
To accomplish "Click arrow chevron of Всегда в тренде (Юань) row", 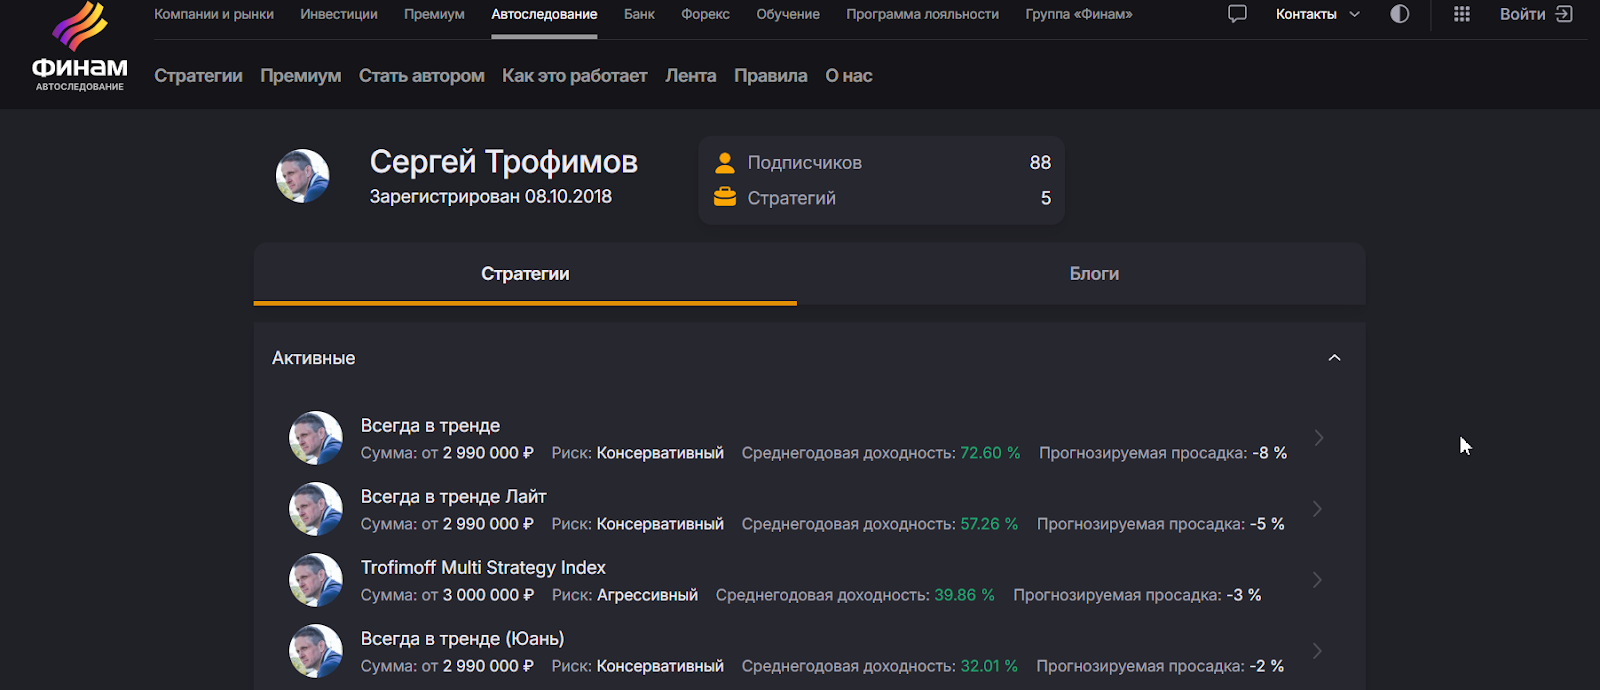I will tap(1318, 651).
